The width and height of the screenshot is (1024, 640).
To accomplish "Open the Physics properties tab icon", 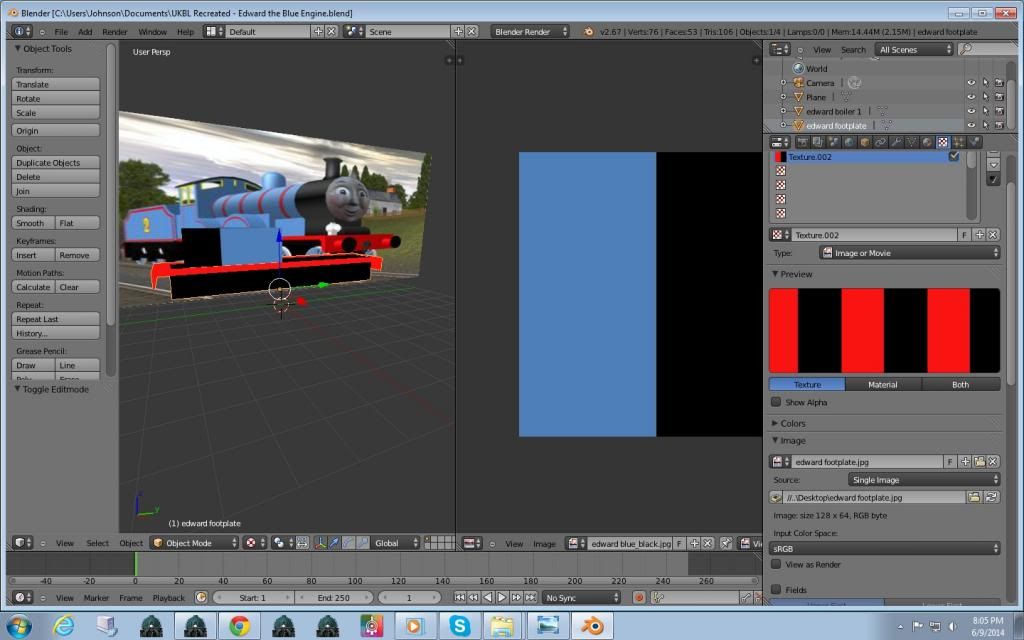I will (x=974, y=142).
